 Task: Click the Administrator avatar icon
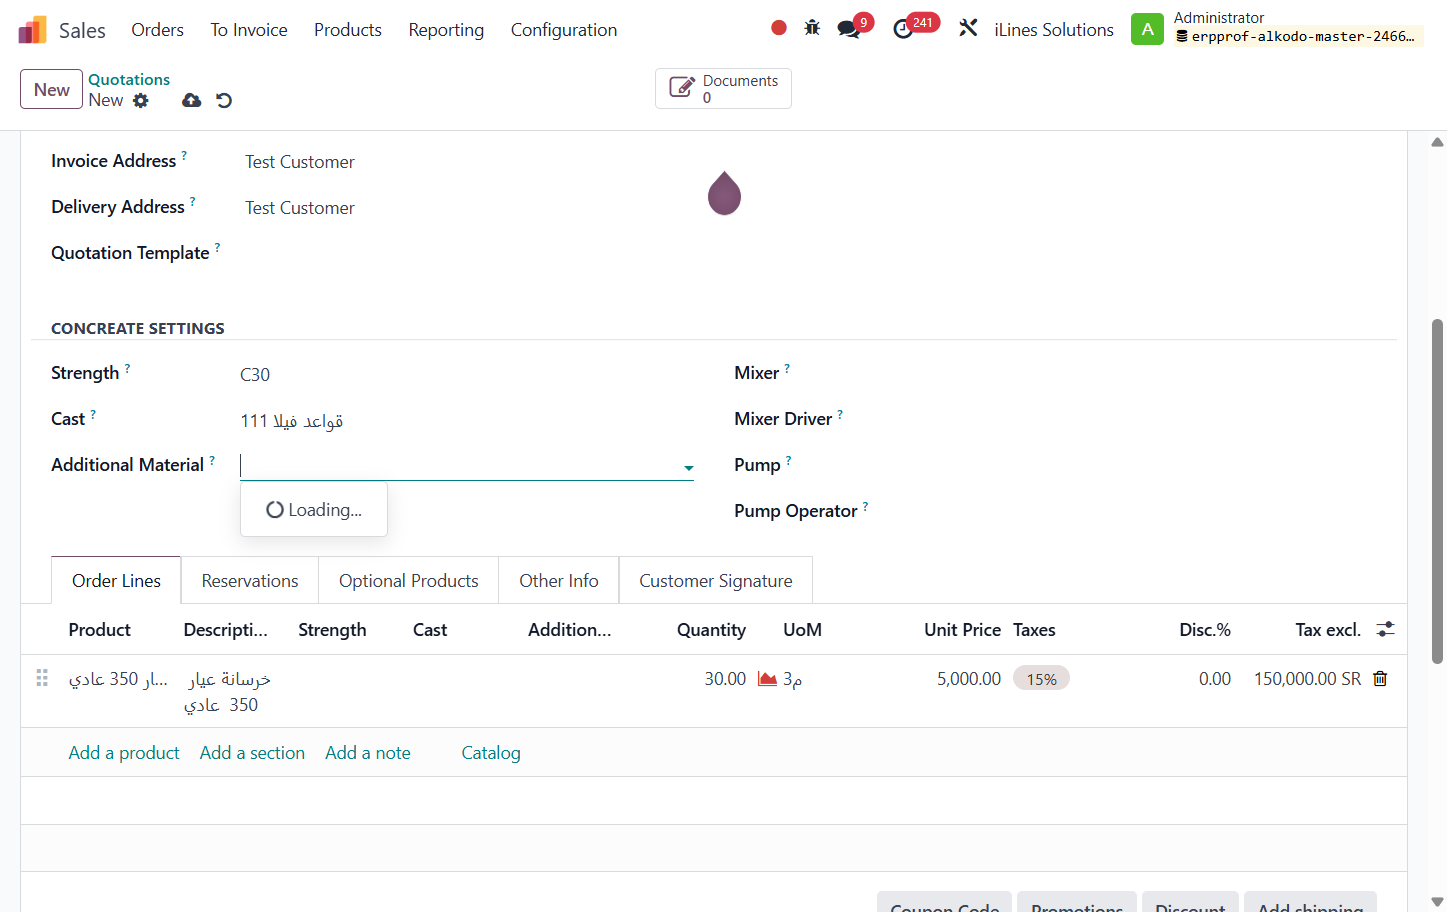1147,29
